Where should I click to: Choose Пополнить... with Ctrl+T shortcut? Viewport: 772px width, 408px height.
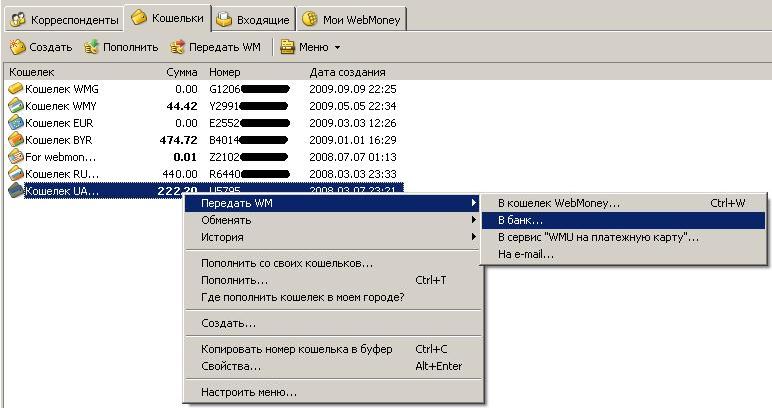332,280
